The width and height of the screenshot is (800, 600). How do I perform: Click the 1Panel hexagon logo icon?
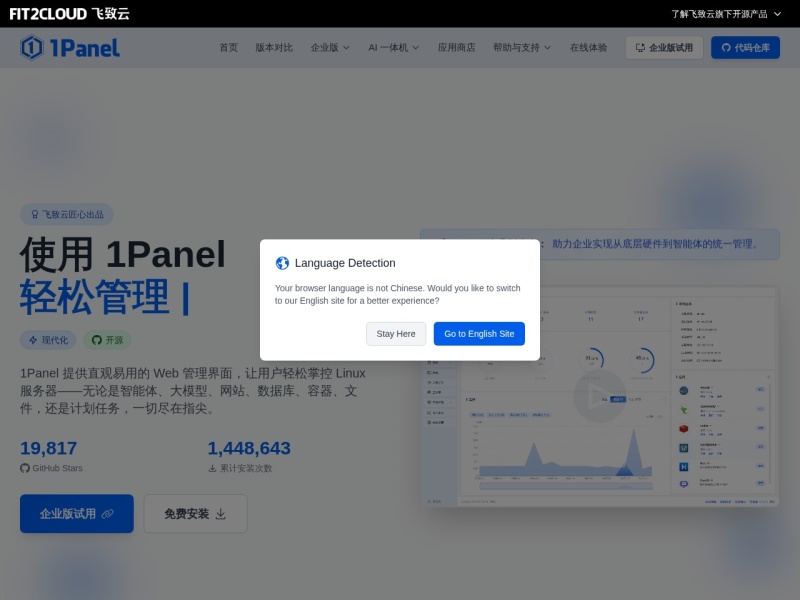click(x=32, y=47)
